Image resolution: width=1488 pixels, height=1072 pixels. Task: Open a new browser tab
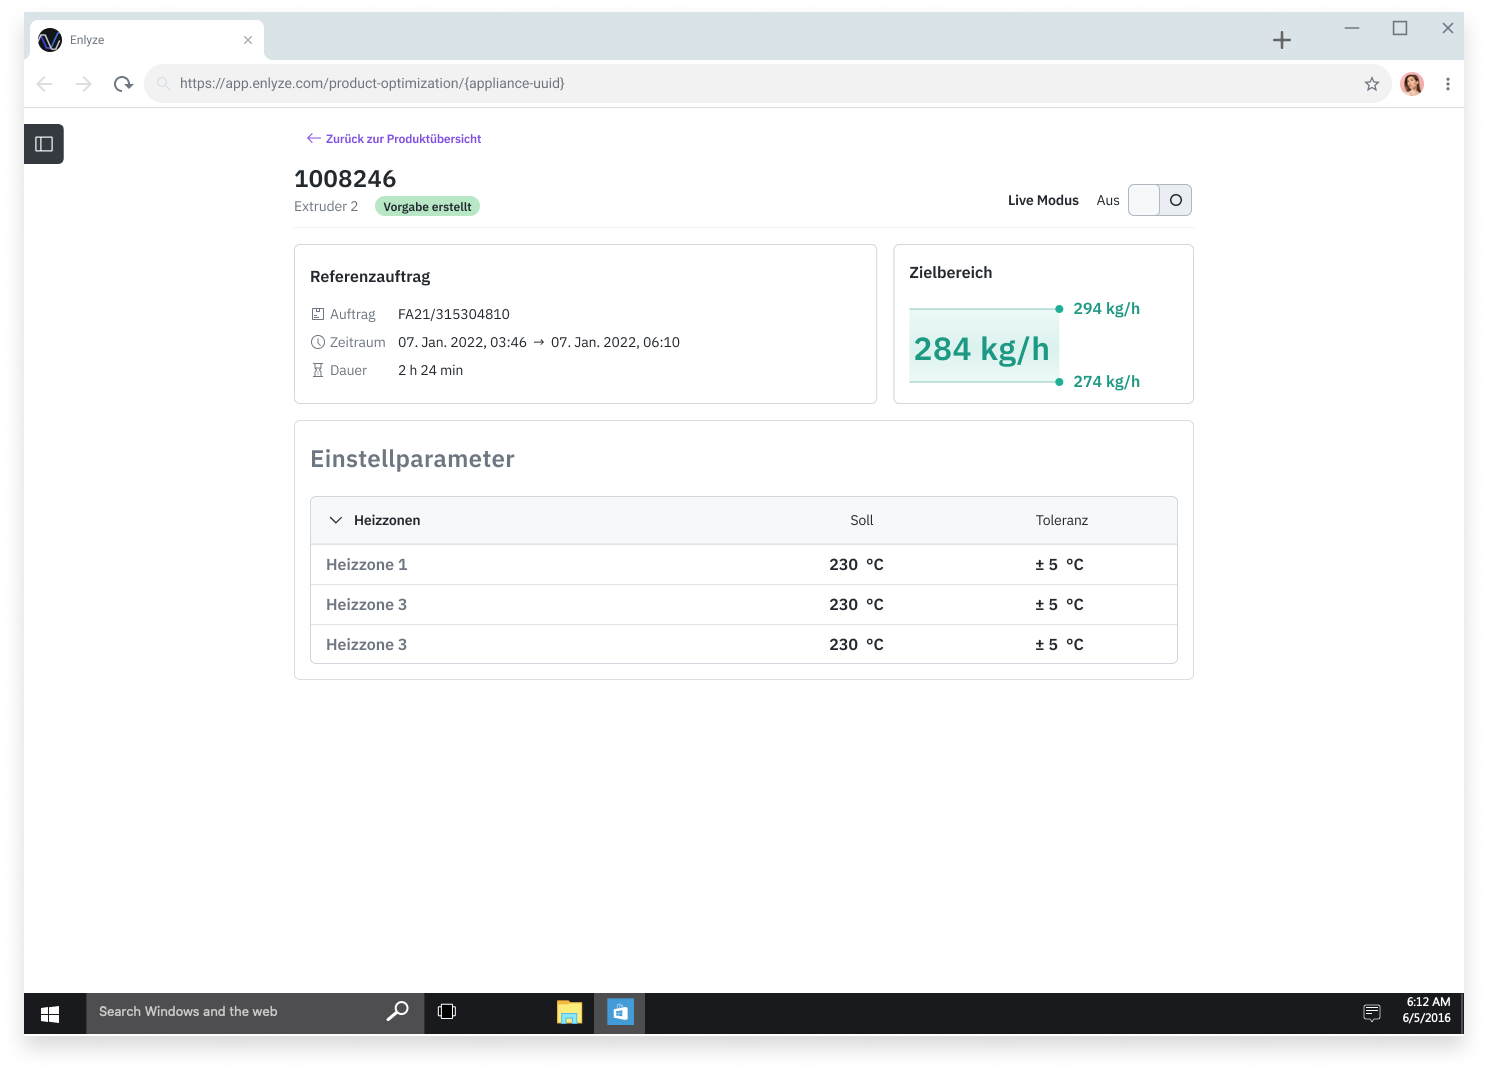1282,40
